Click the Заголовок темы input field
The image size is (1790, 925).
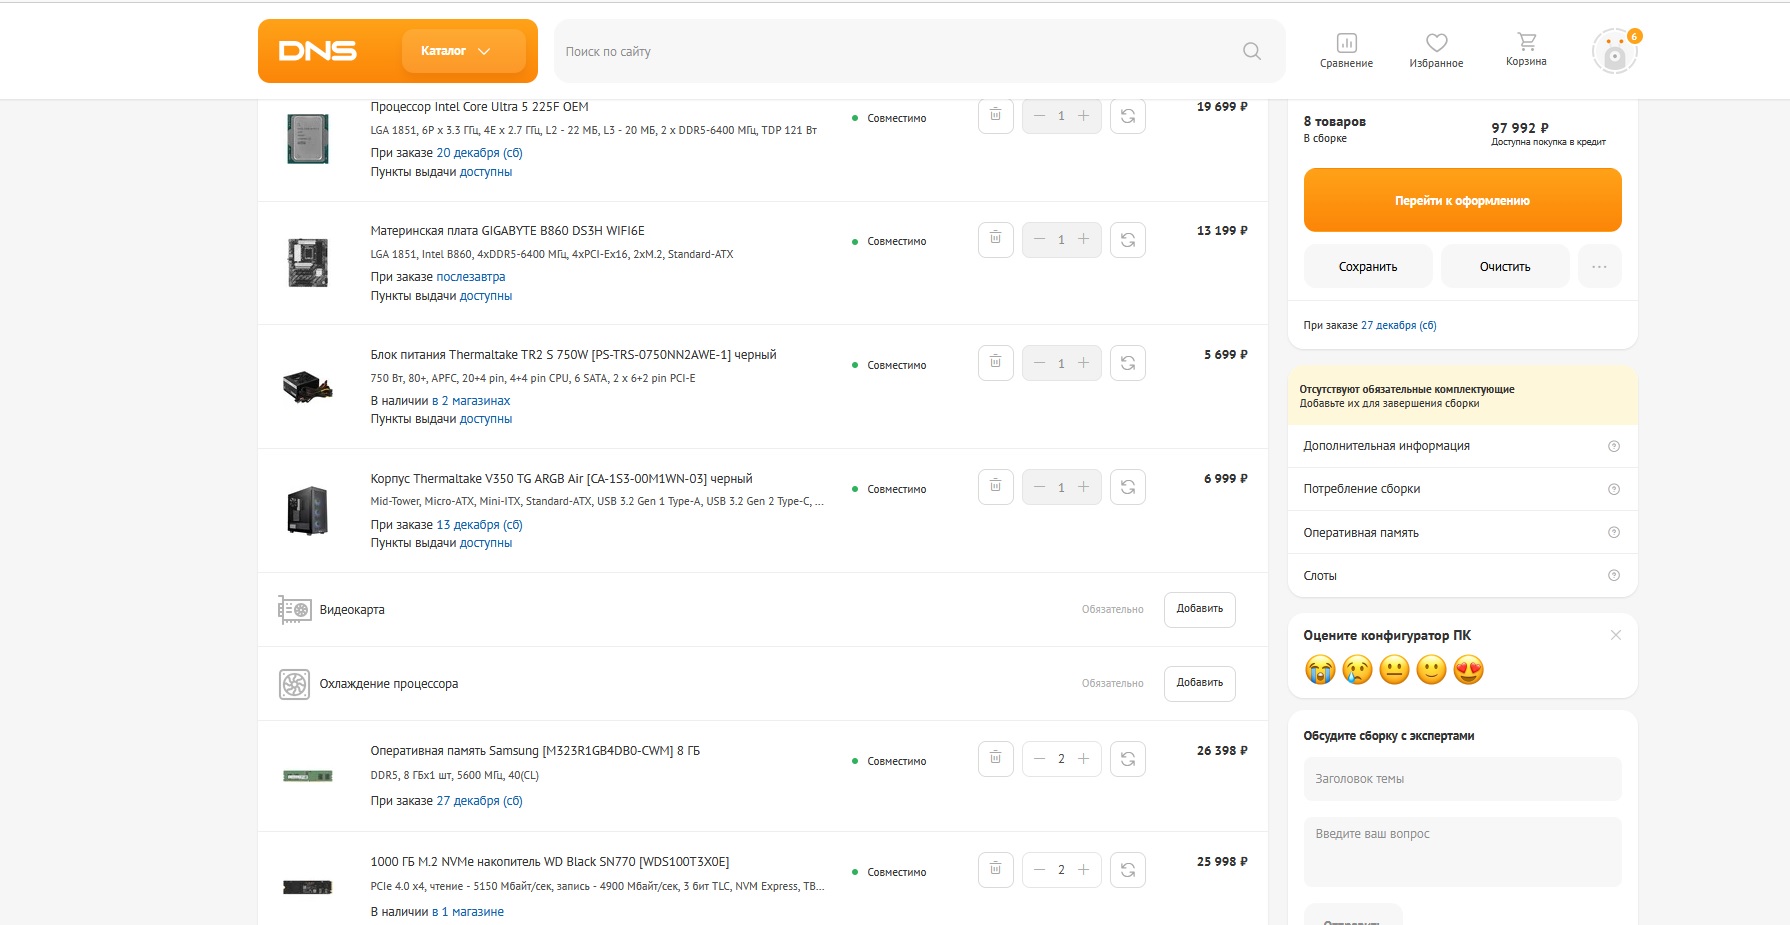(1462, 779)
